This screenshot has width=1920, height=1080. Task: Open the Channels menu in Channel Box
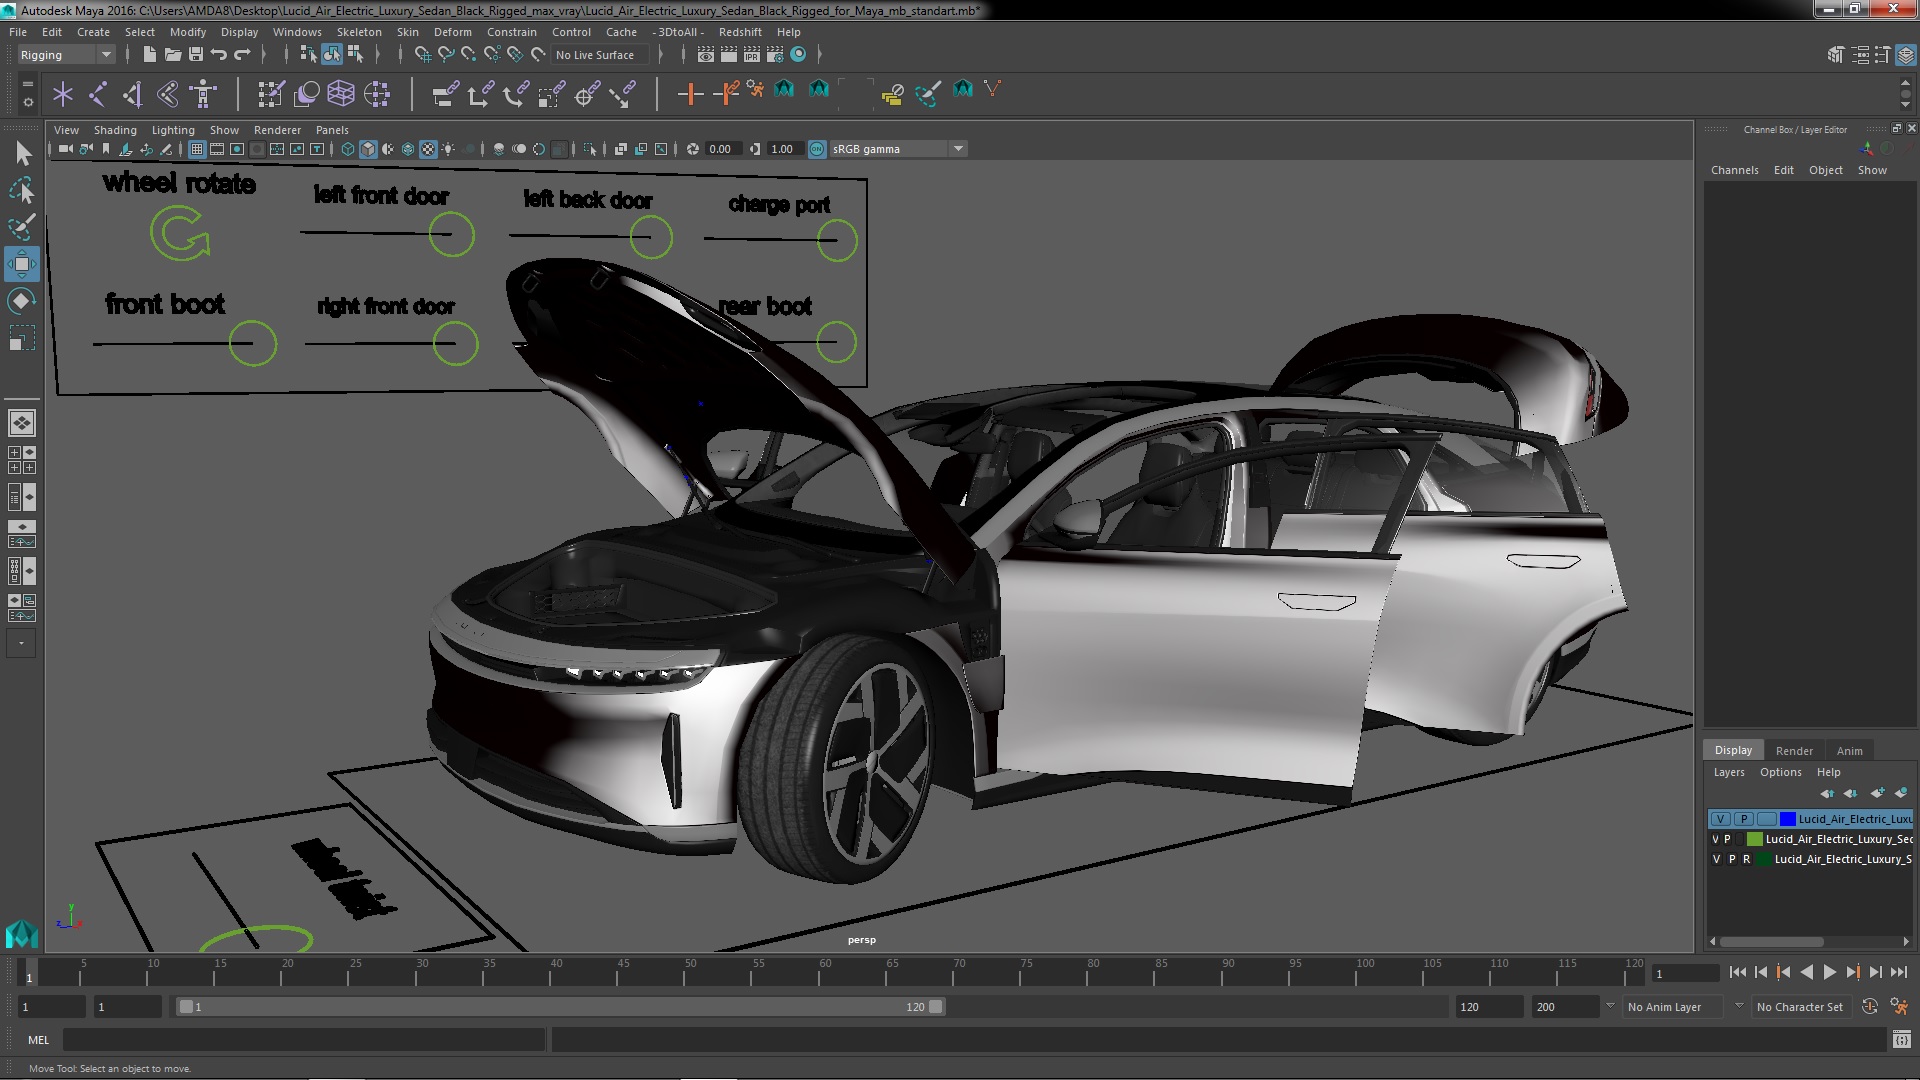(1734, 170)
